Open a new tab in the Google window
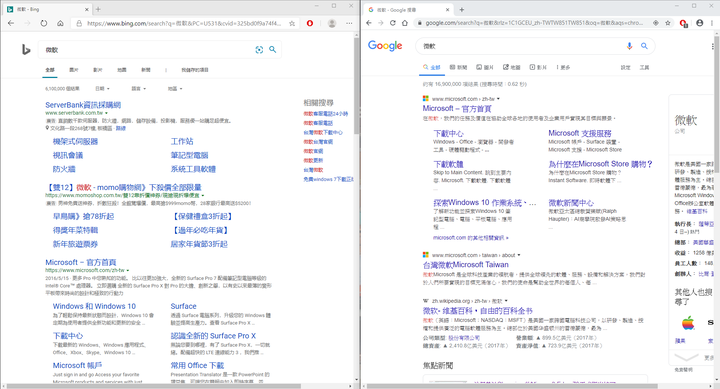The height and width of the screenshot is (389, 720). [461, 9]
